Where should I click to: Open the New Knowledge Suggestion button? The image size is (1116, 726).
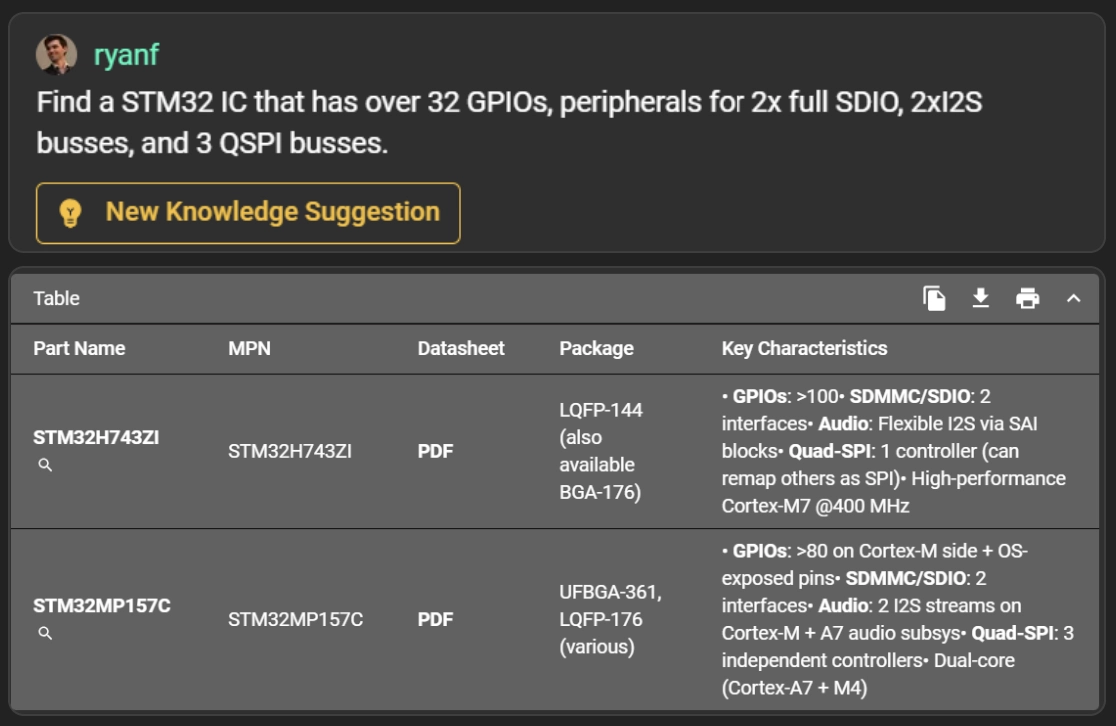click(248, 212)
